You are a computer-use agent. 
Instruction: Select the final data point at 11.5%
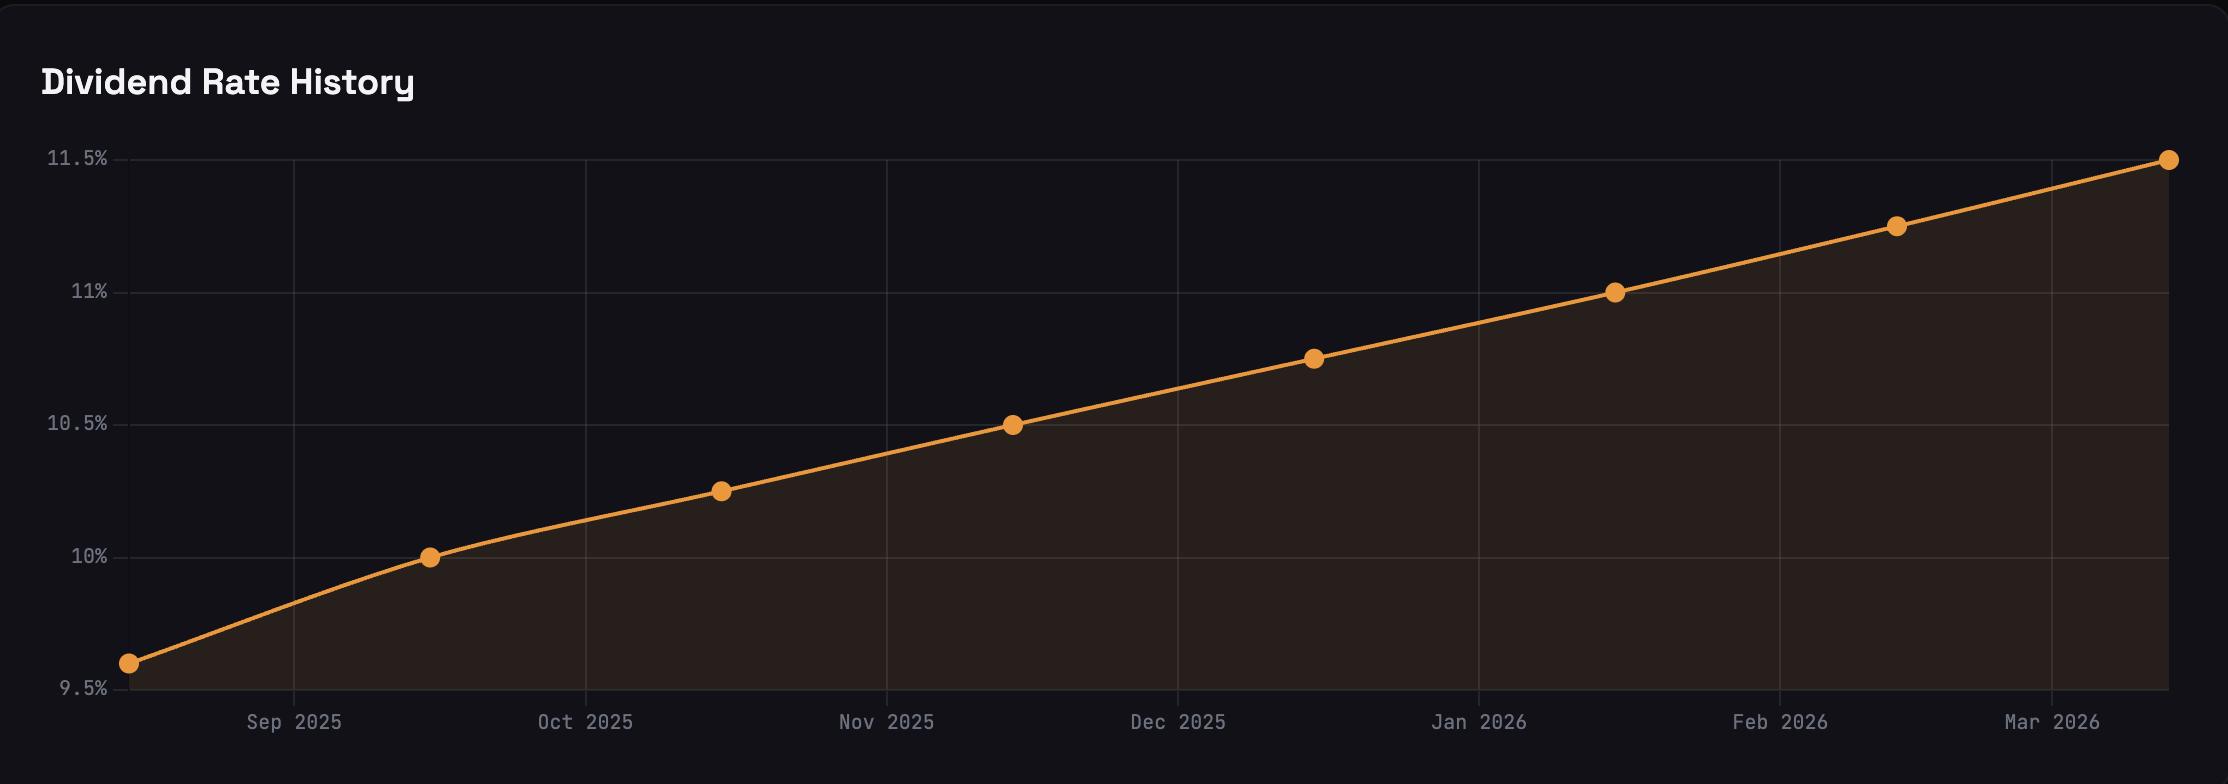2168,160
